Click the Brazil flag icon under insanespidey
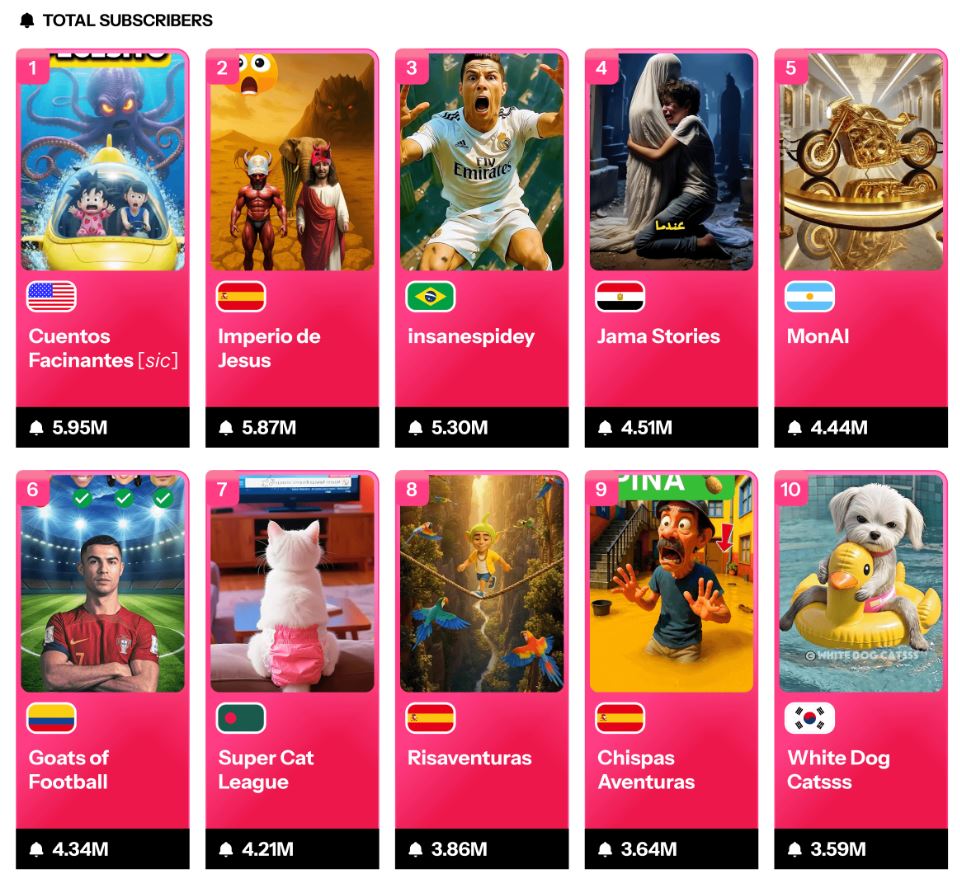Image resolution: width=960 pixels, height=880 pixels. (430, 296)
